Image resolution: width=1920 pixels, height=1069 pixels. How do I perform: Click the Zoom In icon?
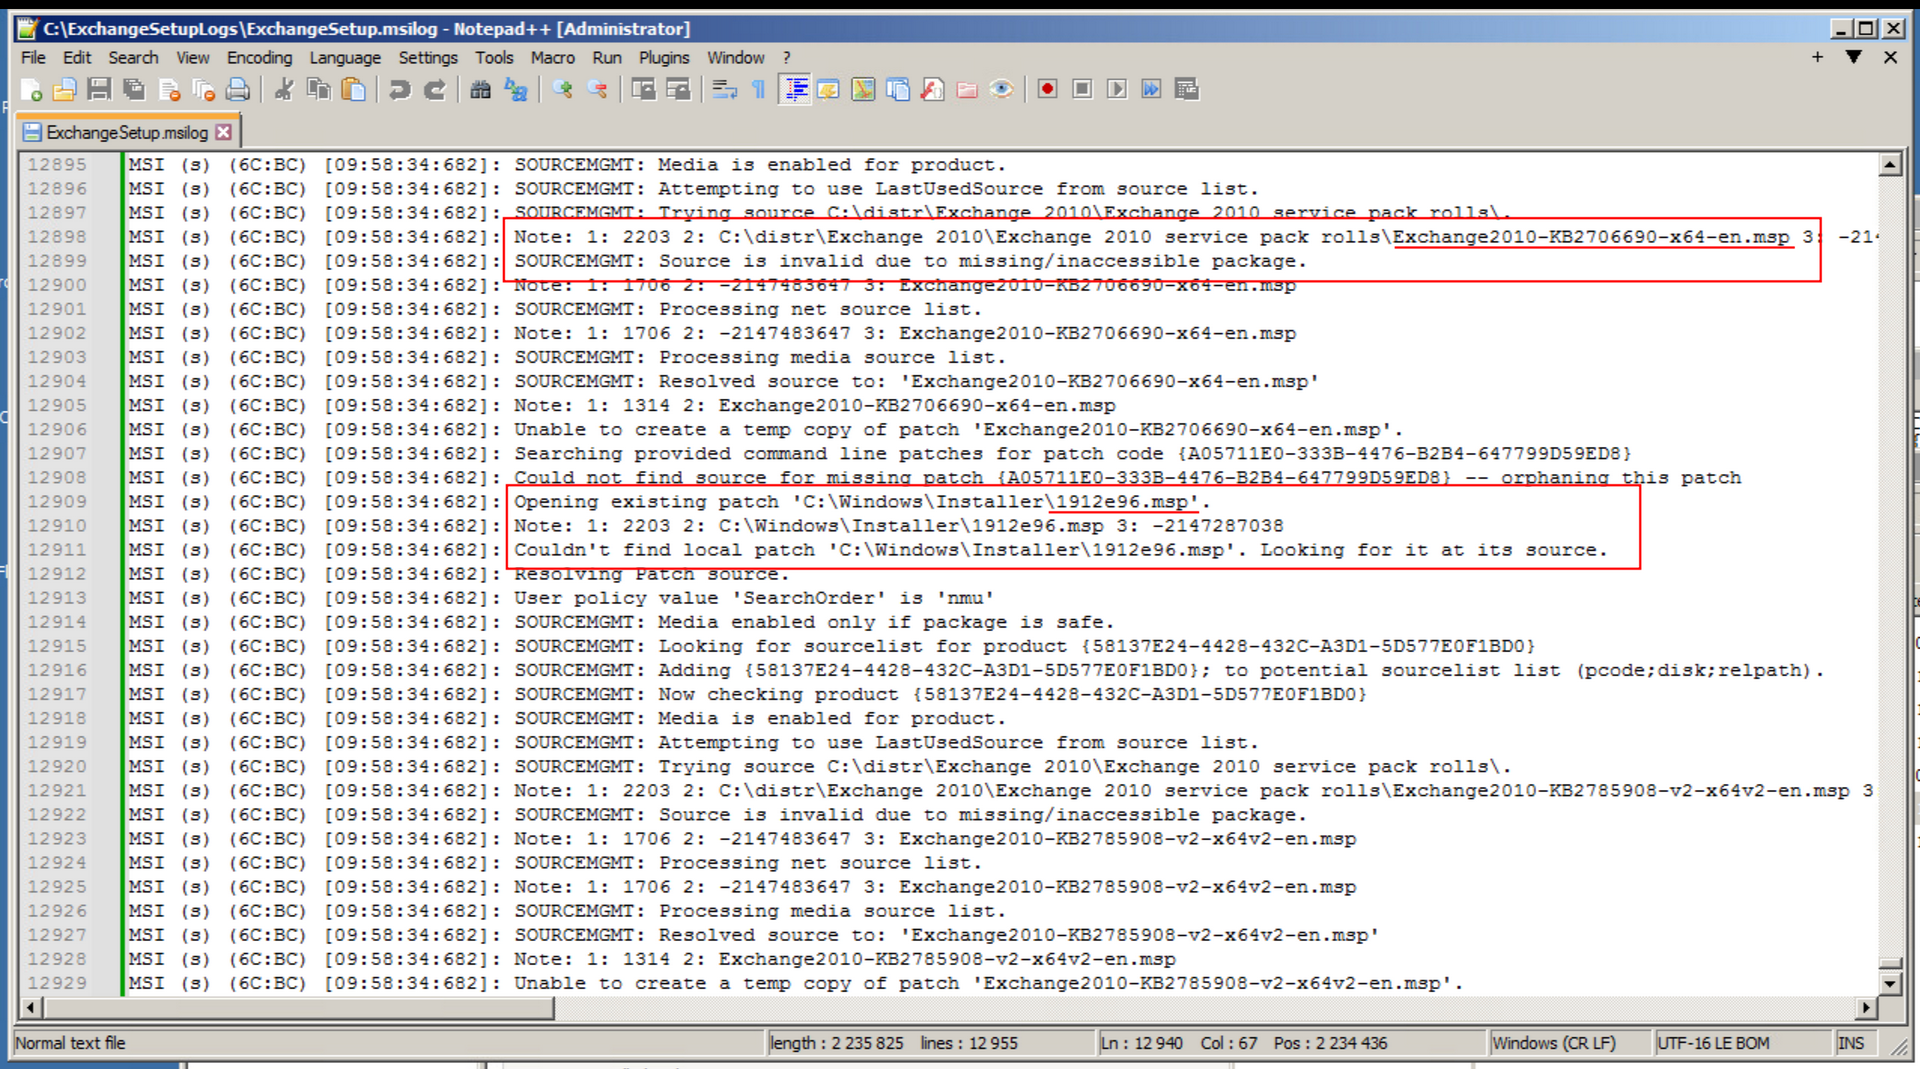pos(563,90)
